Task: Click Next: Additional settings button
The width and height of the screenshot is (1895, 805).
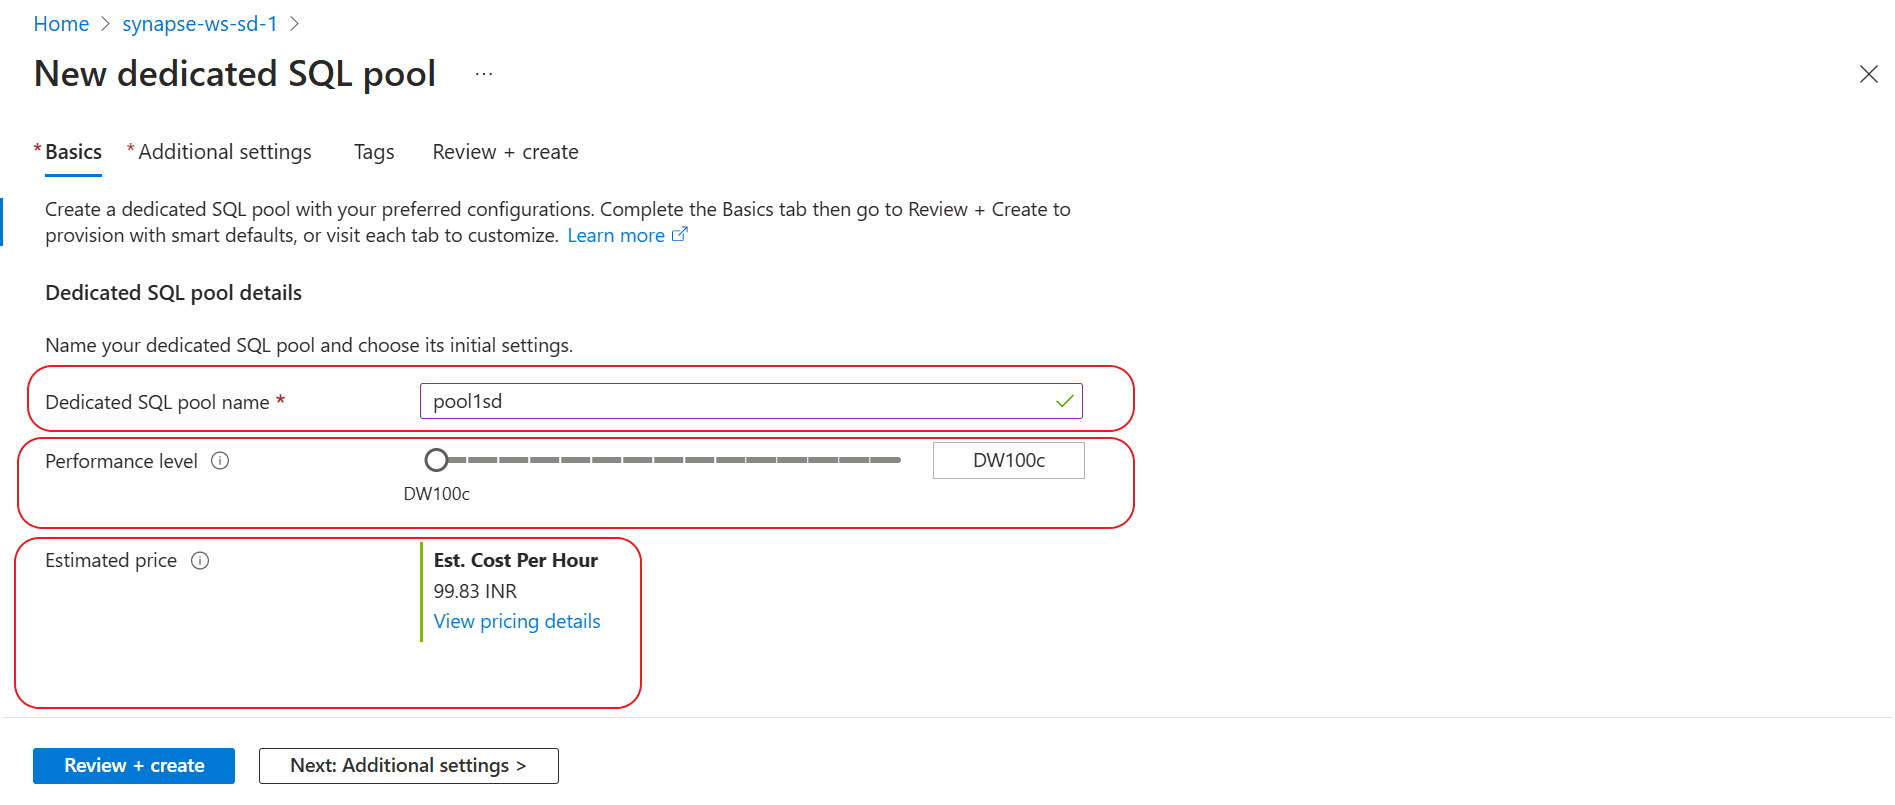Action: click(x=408, y=766)
